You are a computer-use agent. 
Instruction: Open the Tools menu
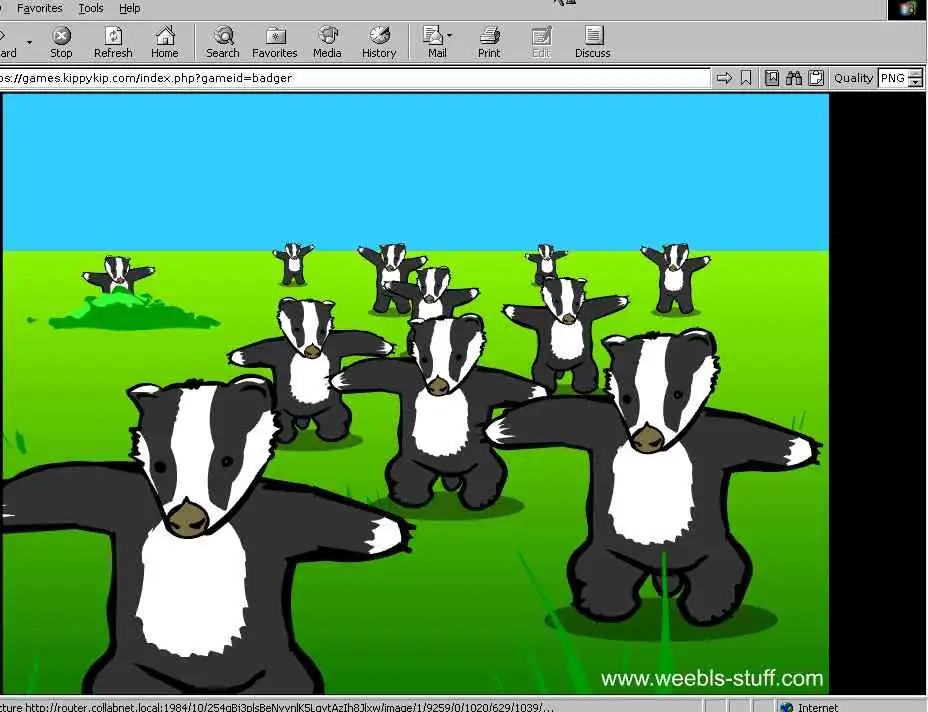(91, 8)
